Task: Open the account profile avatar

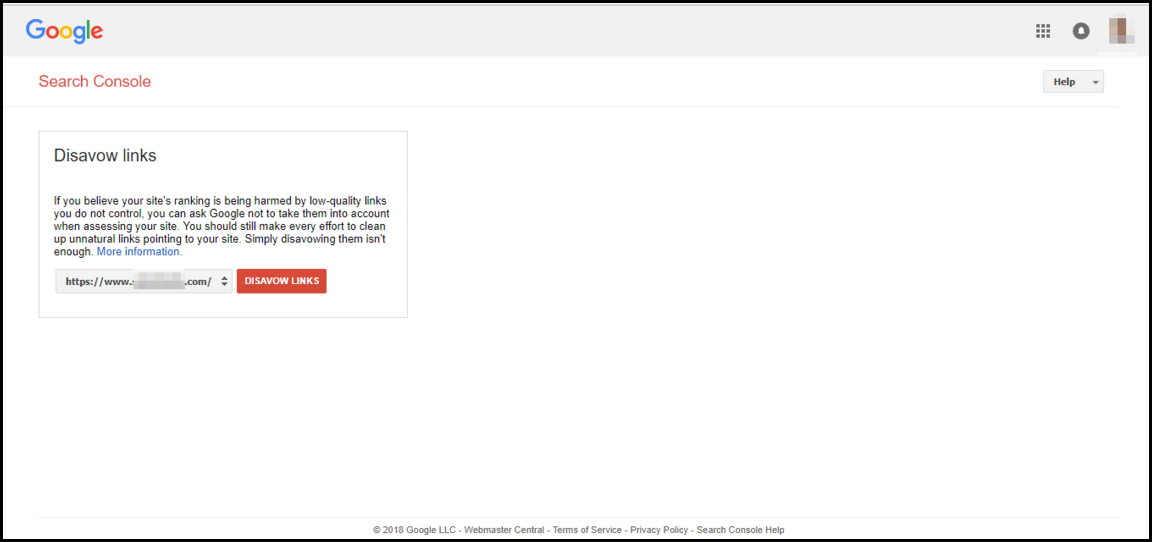Action: pos(1122,31)
